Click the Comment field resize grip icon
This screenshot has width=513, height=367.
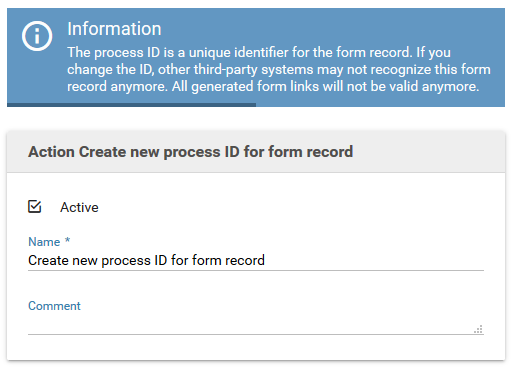(479, 329)
